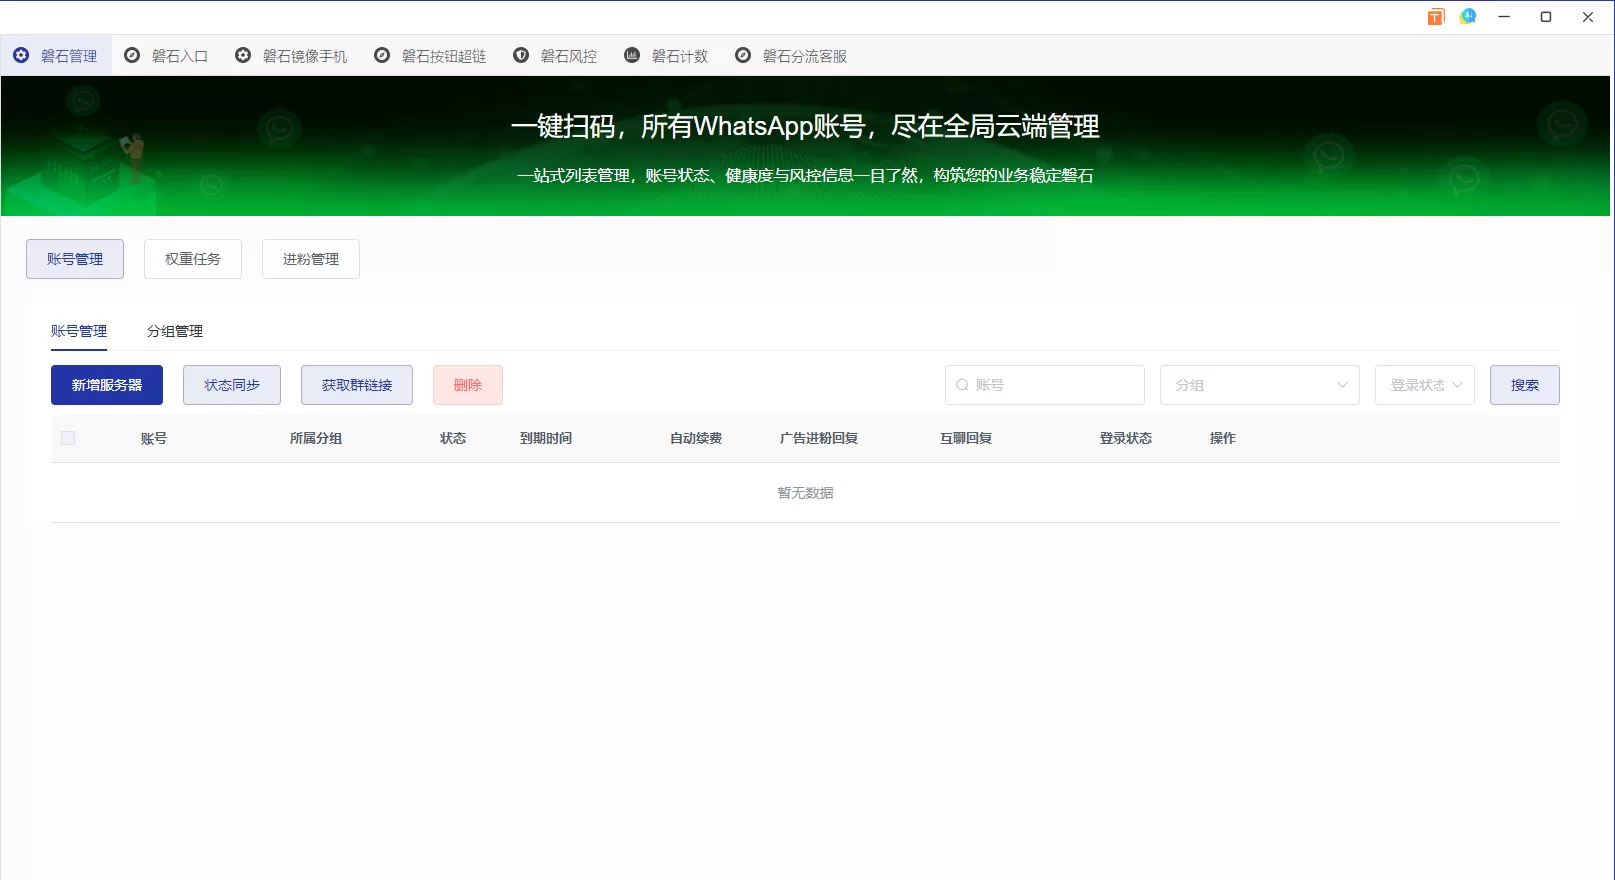The width and height of the screenshot is (1615, 880).
Task: Focus the 账号 search input field
Action: tap(1045, 385)
